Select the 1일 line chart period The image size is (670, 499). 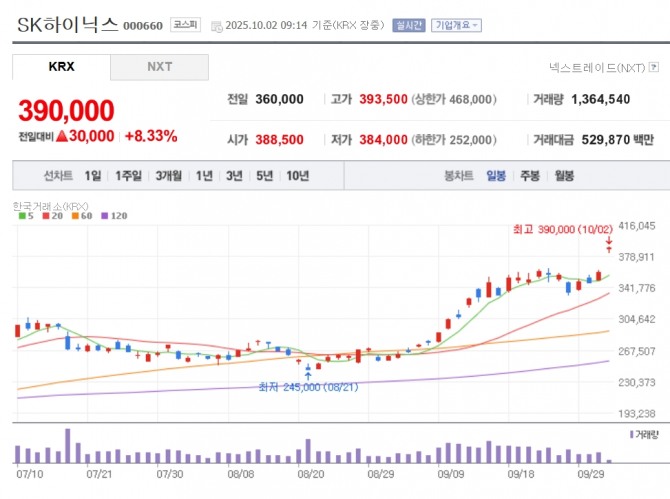pos(93,176)
